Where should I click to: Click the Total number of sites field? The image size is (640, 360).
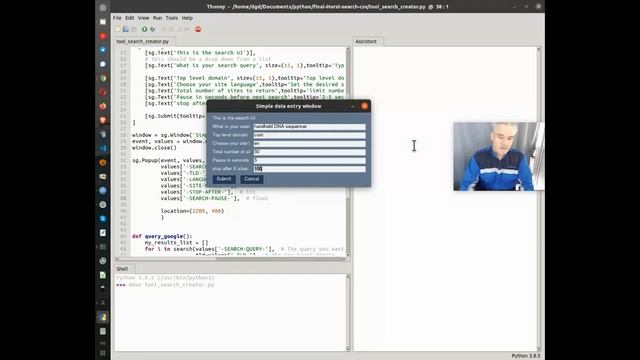309,152
